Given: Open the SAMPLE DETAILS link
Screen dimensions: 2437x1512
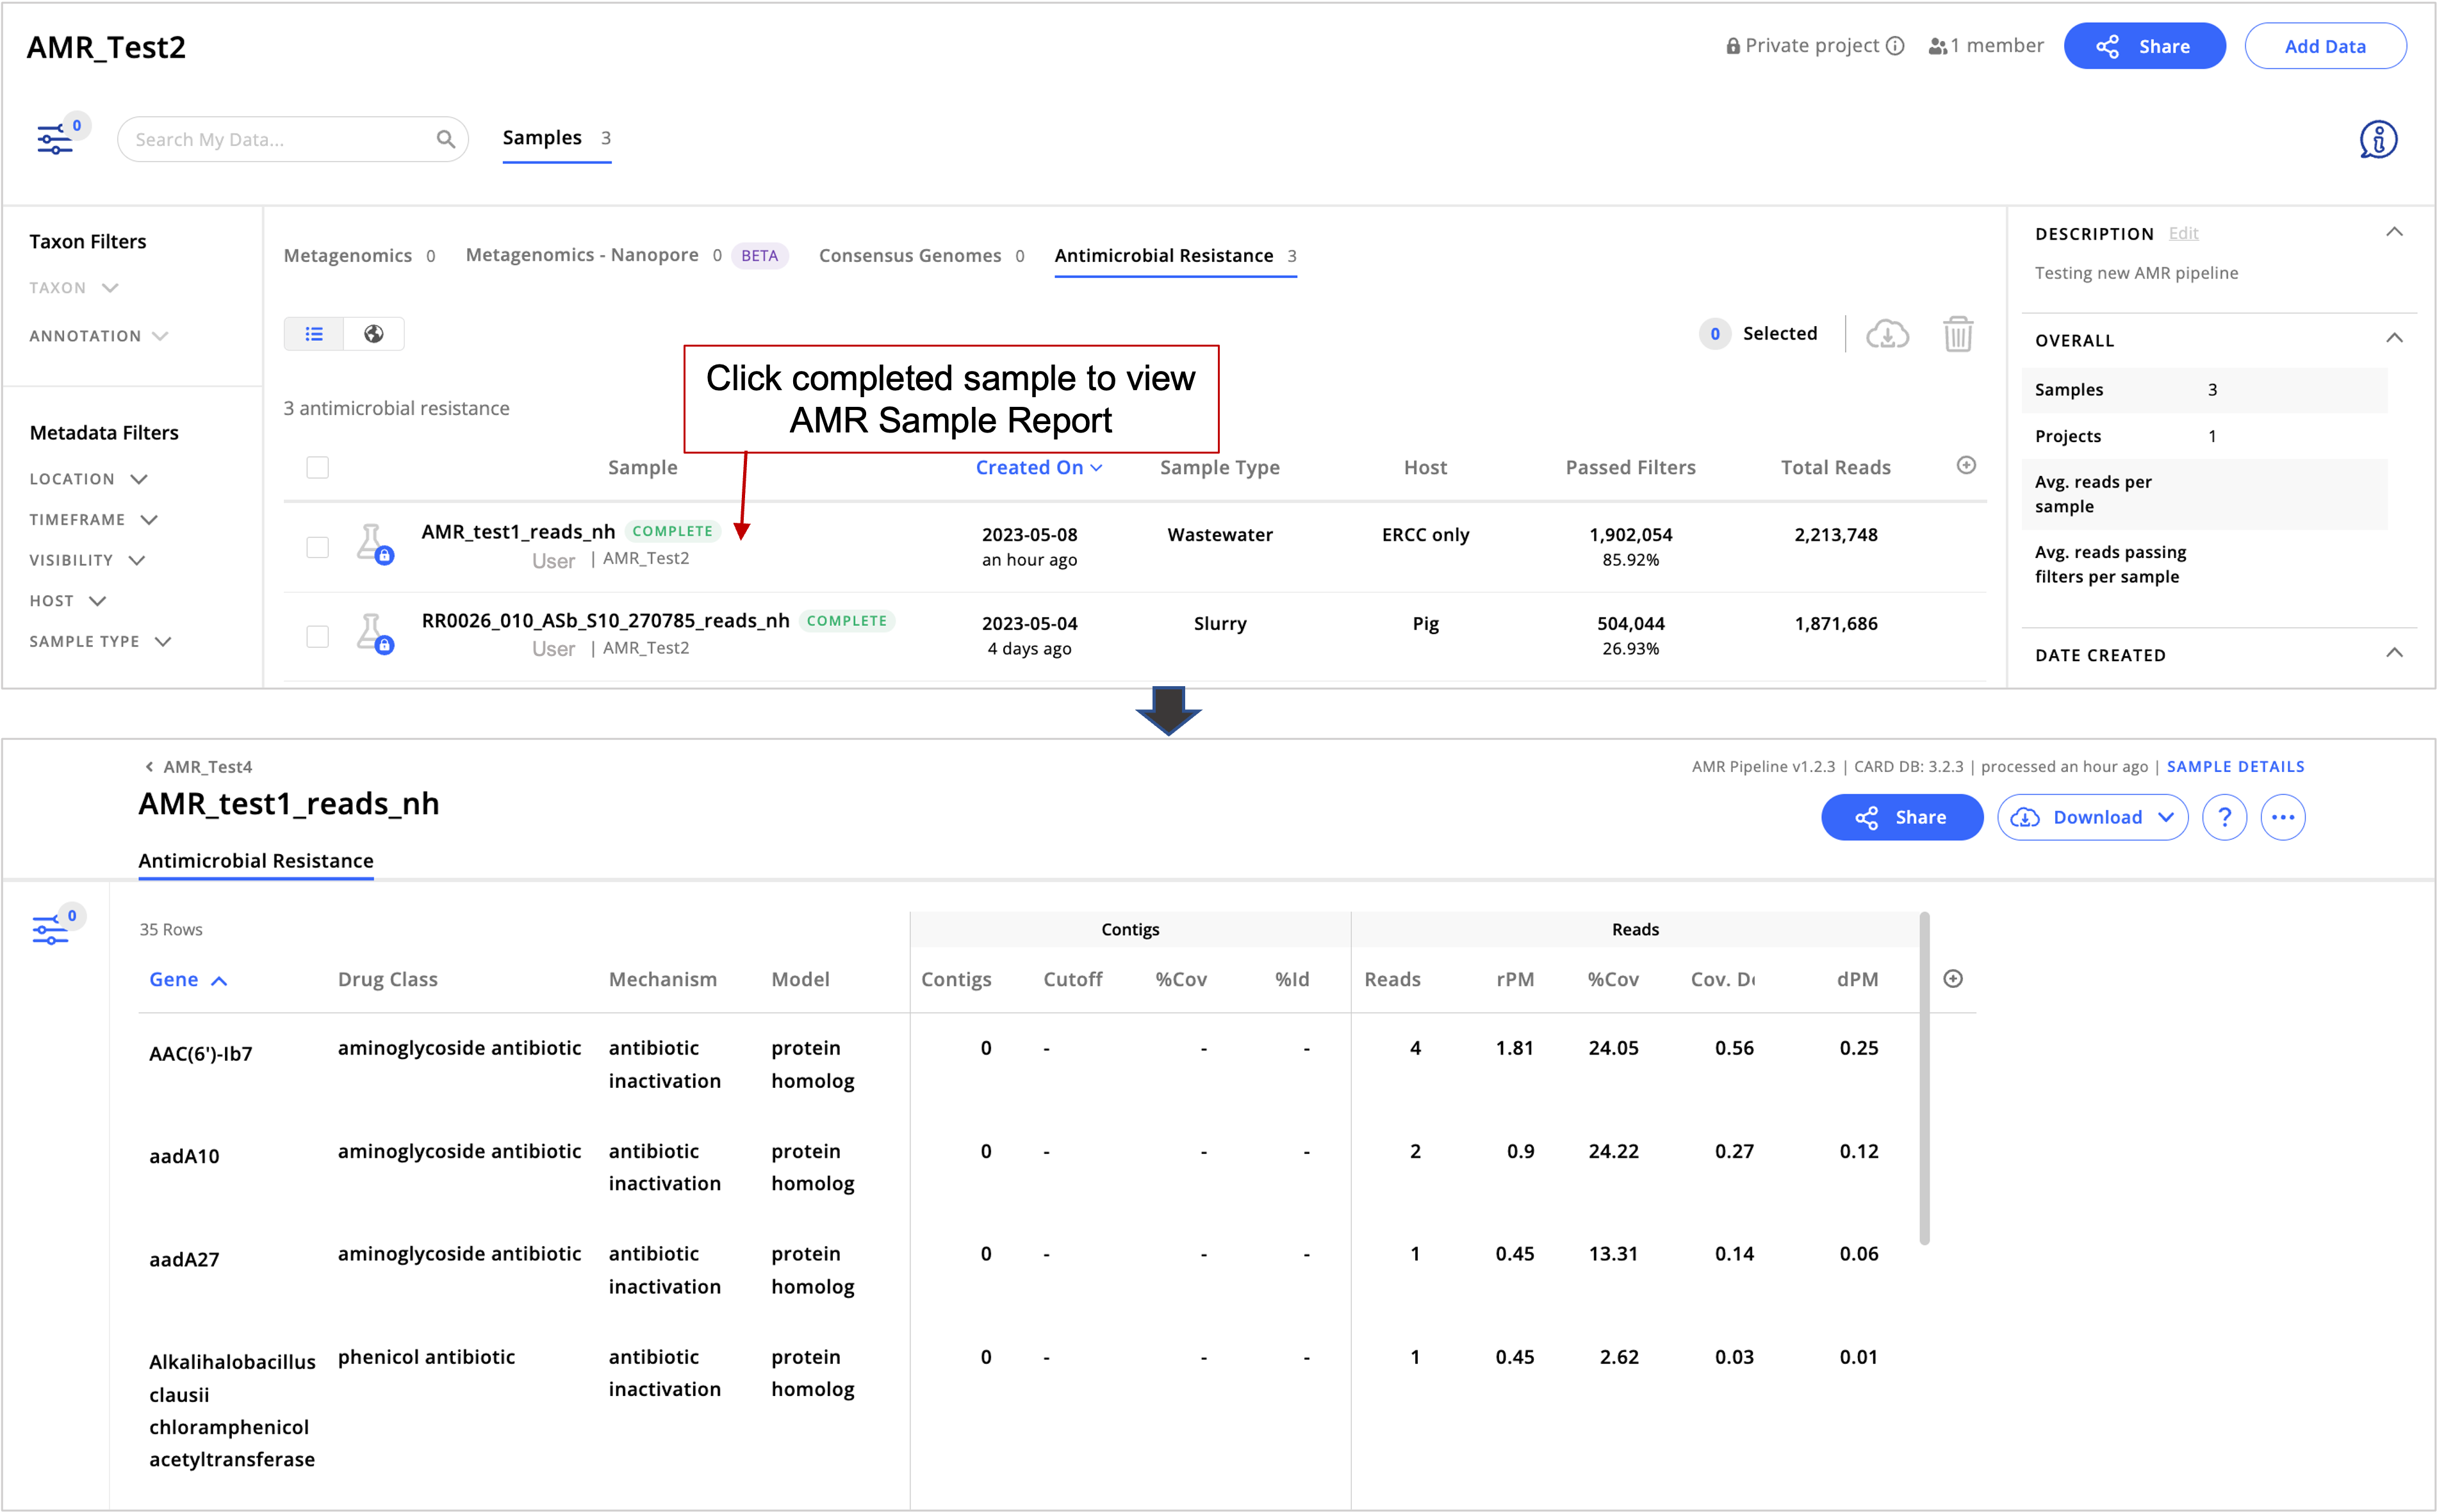Looking at the screenshot, I should click(x=2235, y=766).
